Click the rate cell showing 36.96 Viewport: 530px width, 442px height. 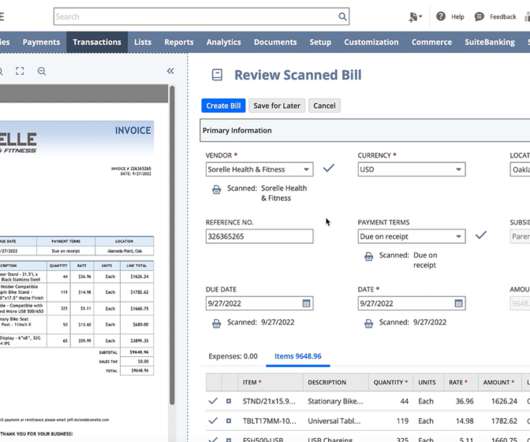click(464, 401)
